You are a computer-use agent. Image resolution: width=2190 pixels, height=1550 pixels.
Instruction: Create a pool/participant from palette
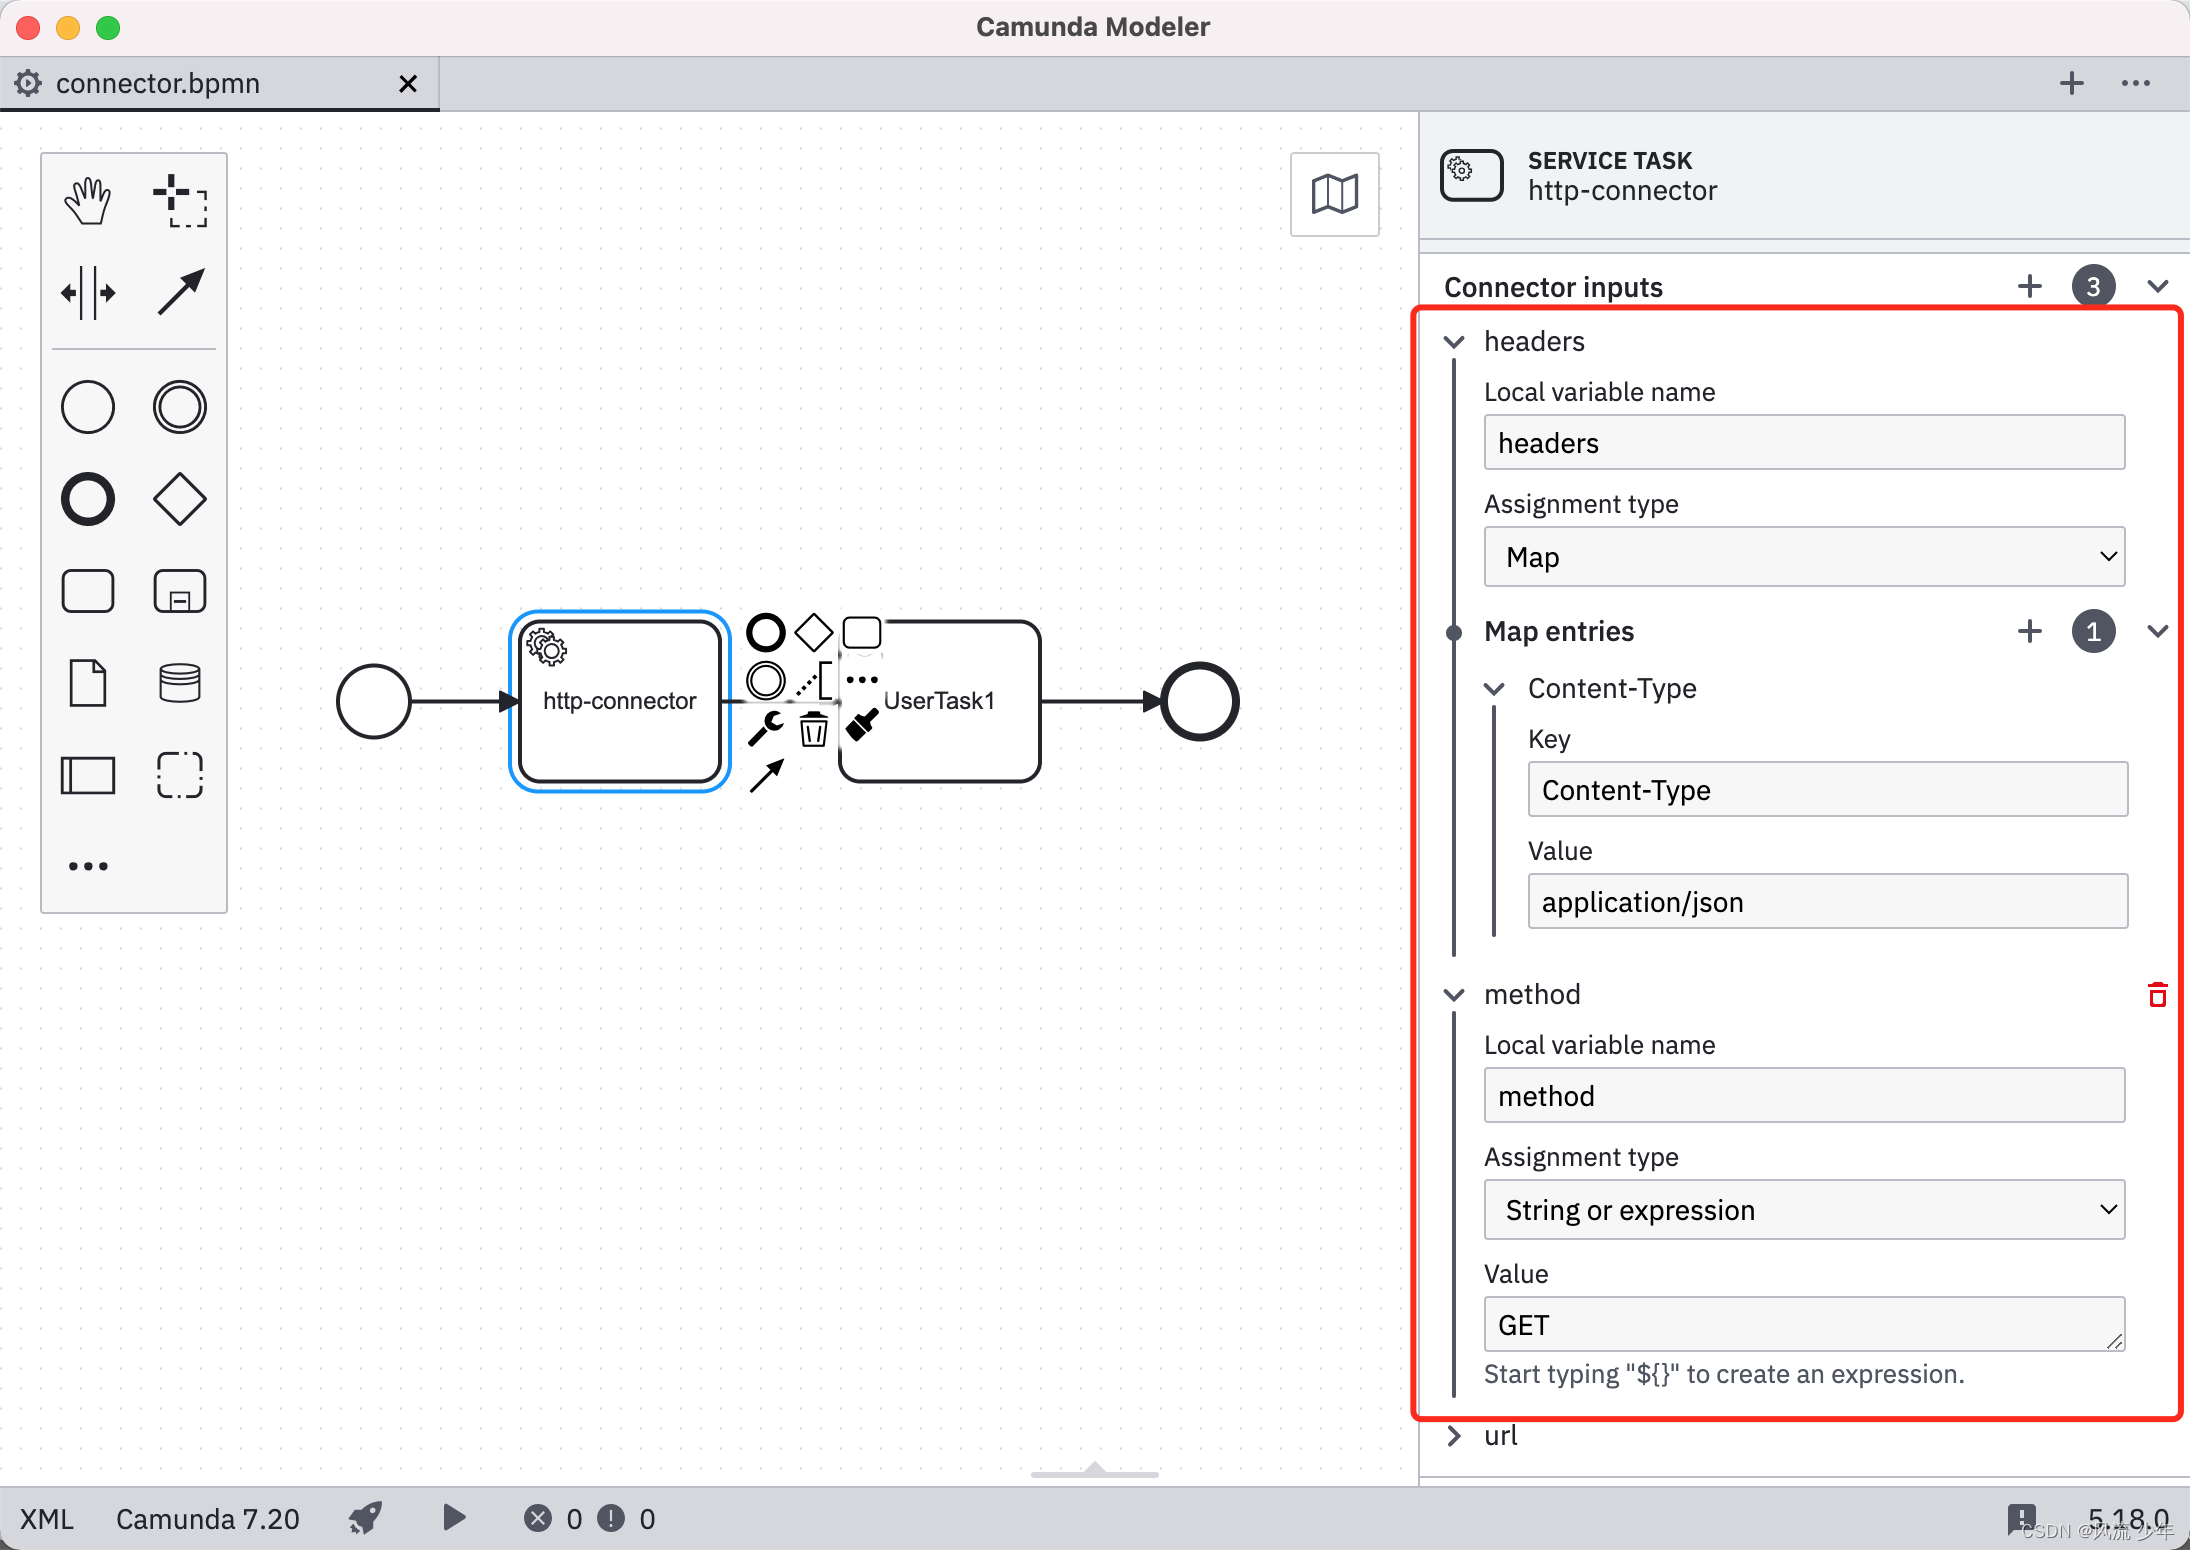click(x=88, y=775)
